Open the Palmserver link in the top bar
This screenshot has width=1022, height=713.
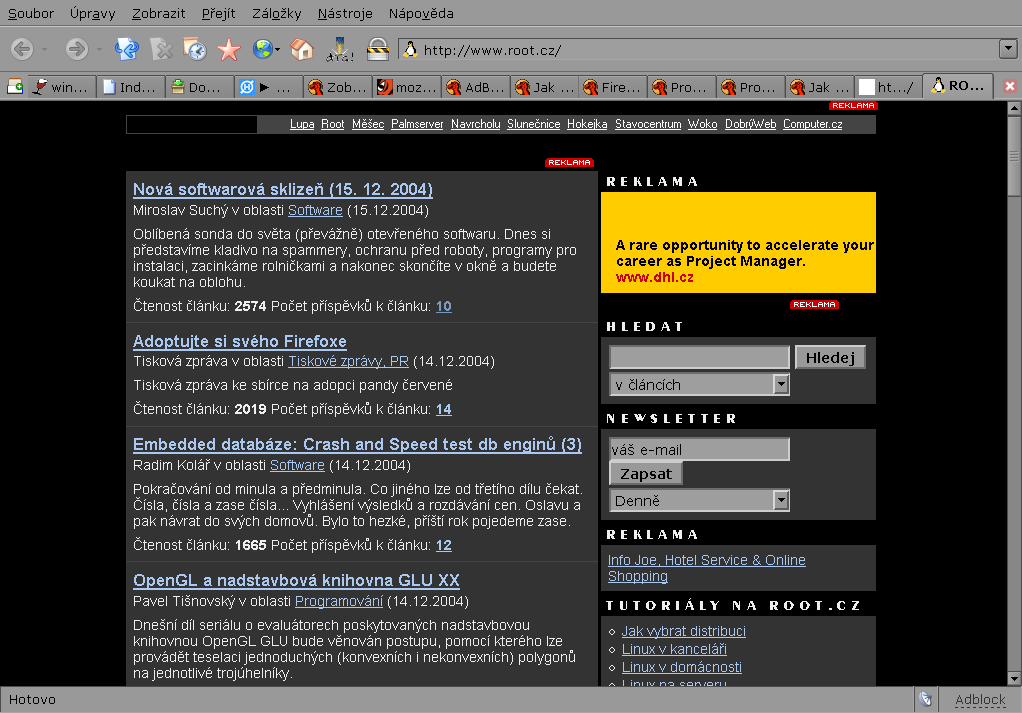coord(417,124)
